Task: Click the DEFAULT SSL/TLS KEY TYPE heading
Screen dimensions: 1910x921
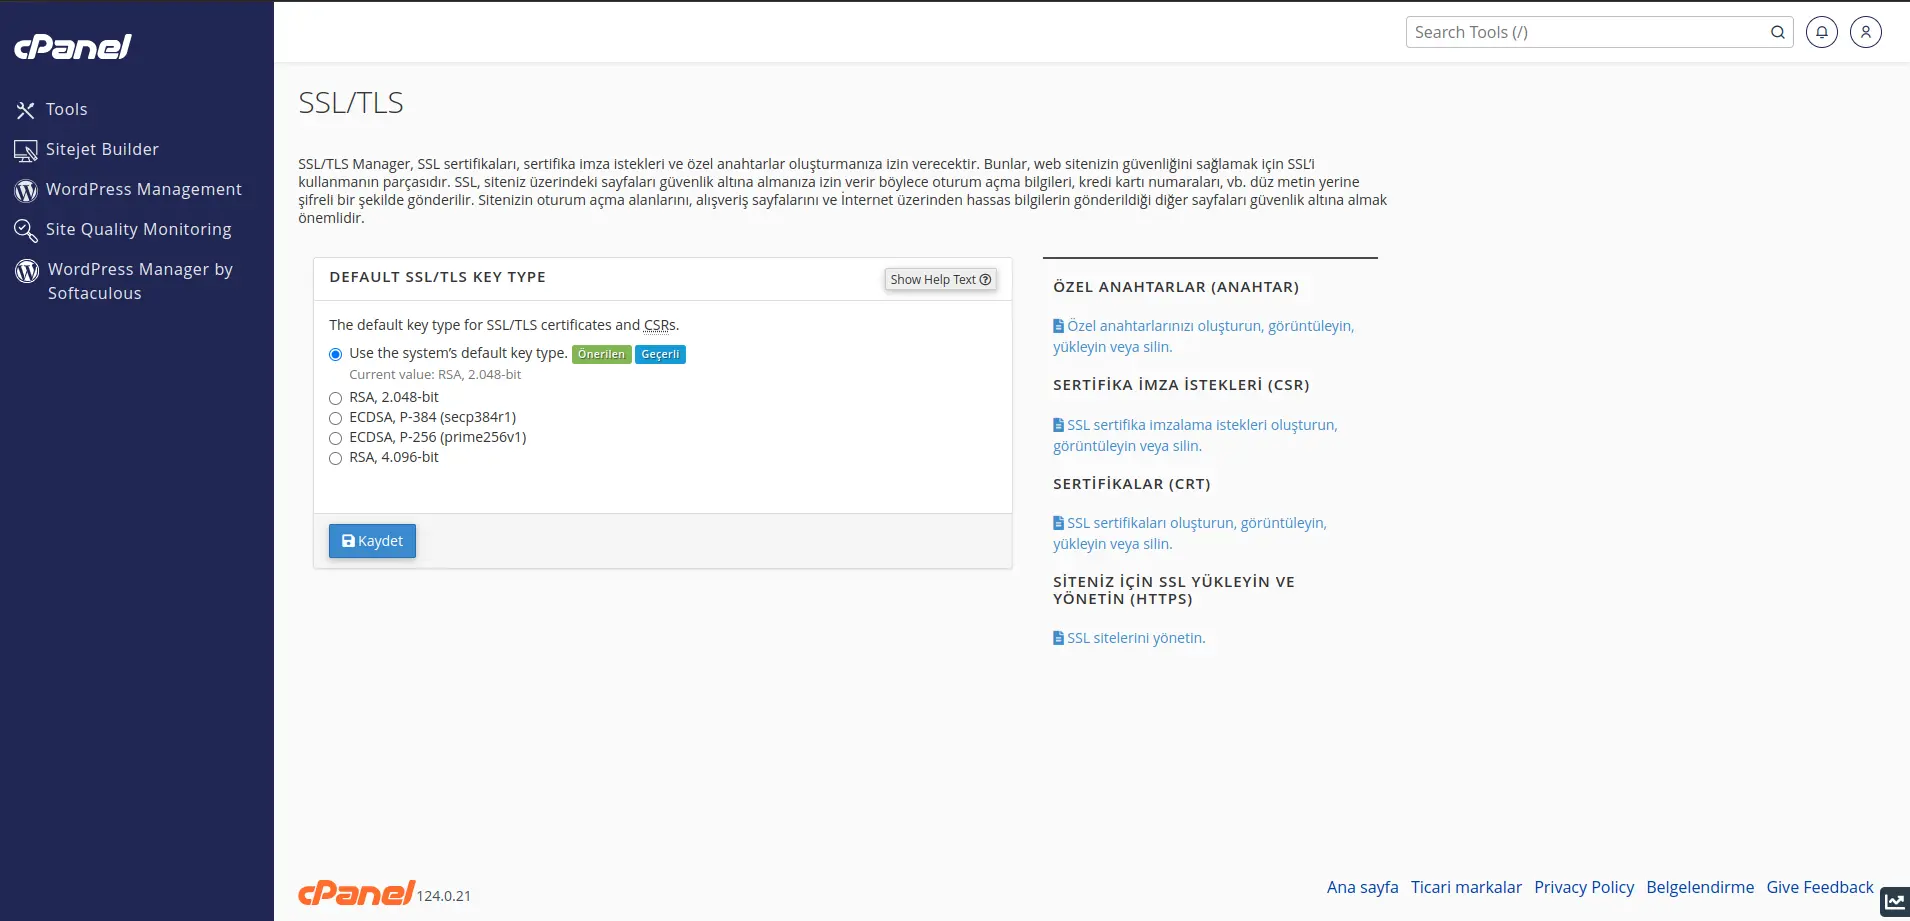Action: [x=437, y=277]
